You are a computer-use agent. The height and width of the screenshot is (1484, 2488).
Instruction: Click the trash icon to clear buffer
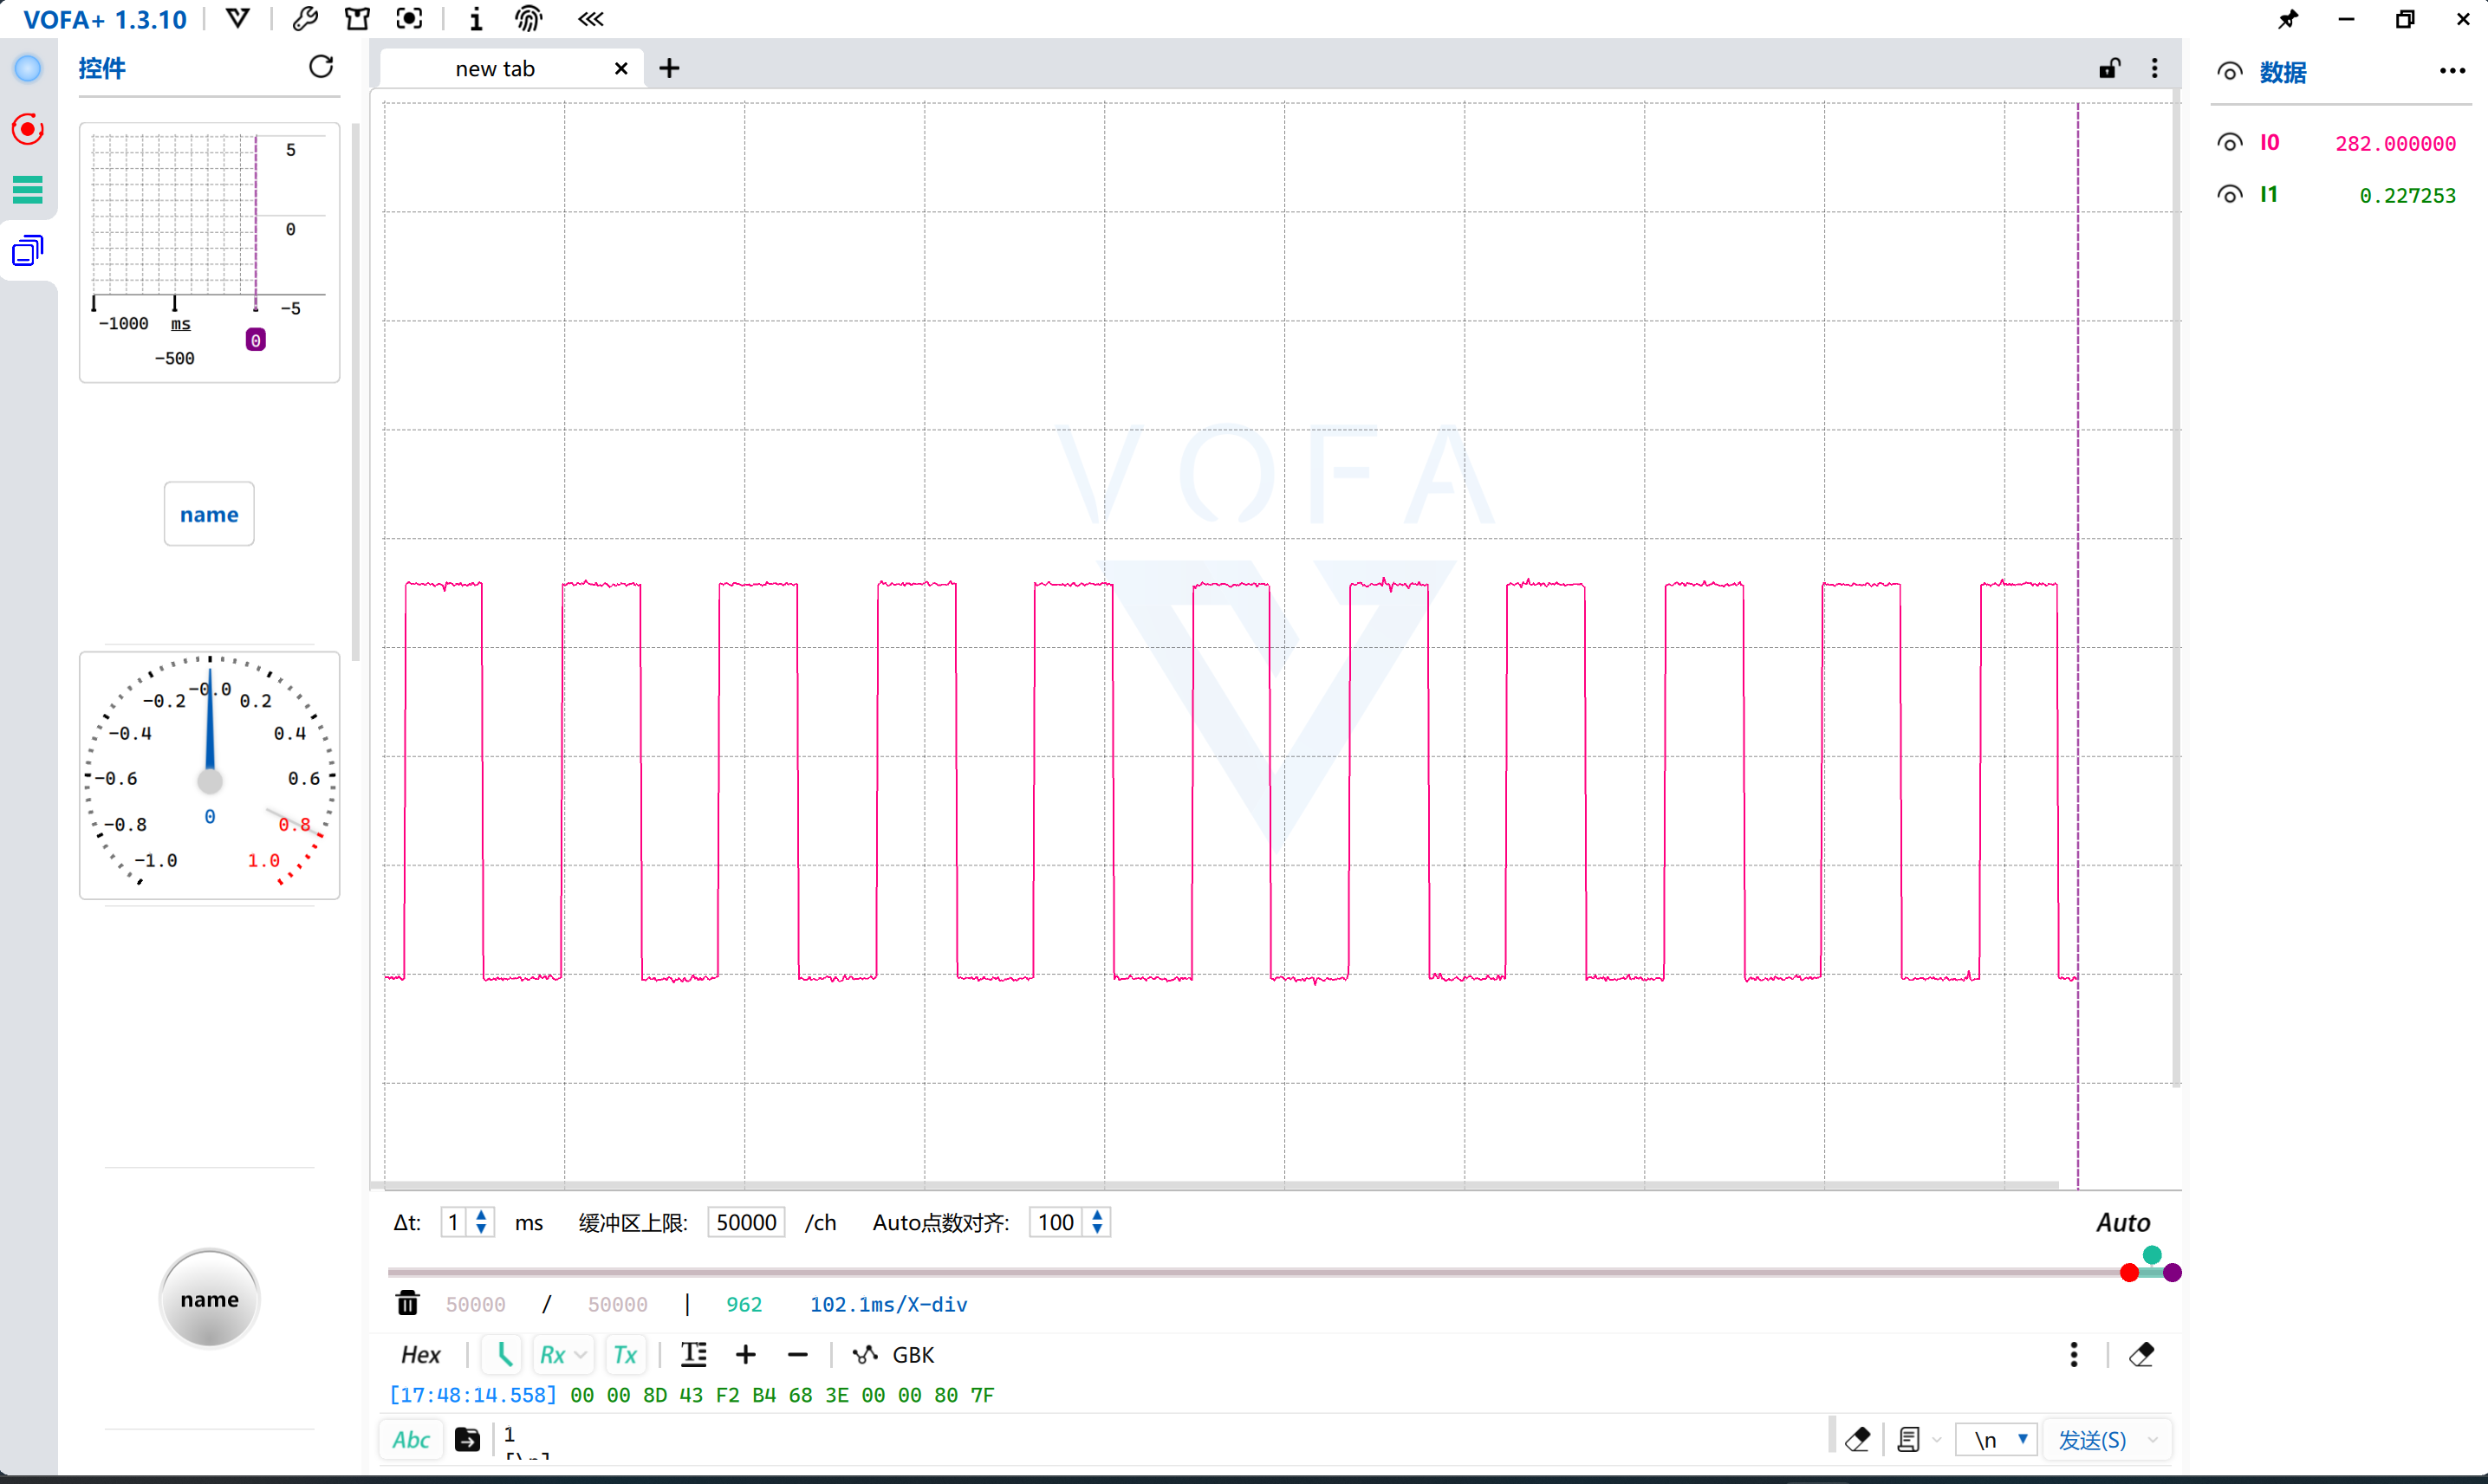pos(407,1303)
